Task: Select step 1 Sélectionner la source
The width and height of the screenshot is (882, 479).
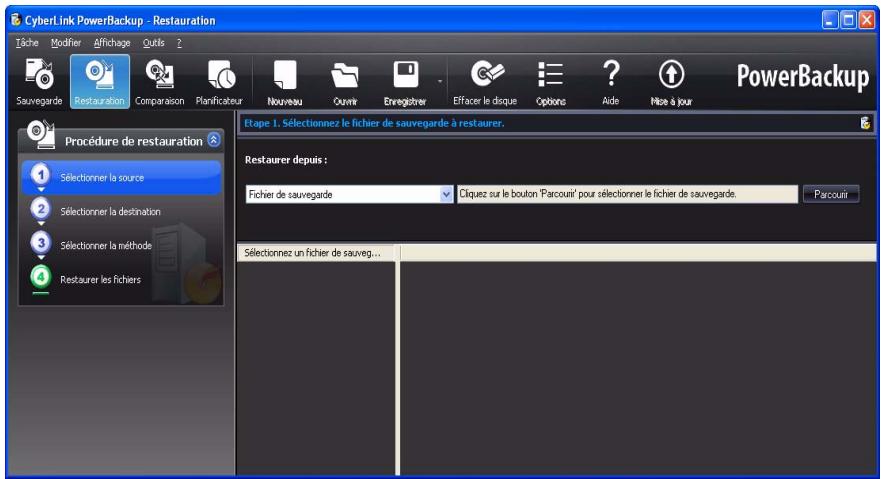Action: 122,178
